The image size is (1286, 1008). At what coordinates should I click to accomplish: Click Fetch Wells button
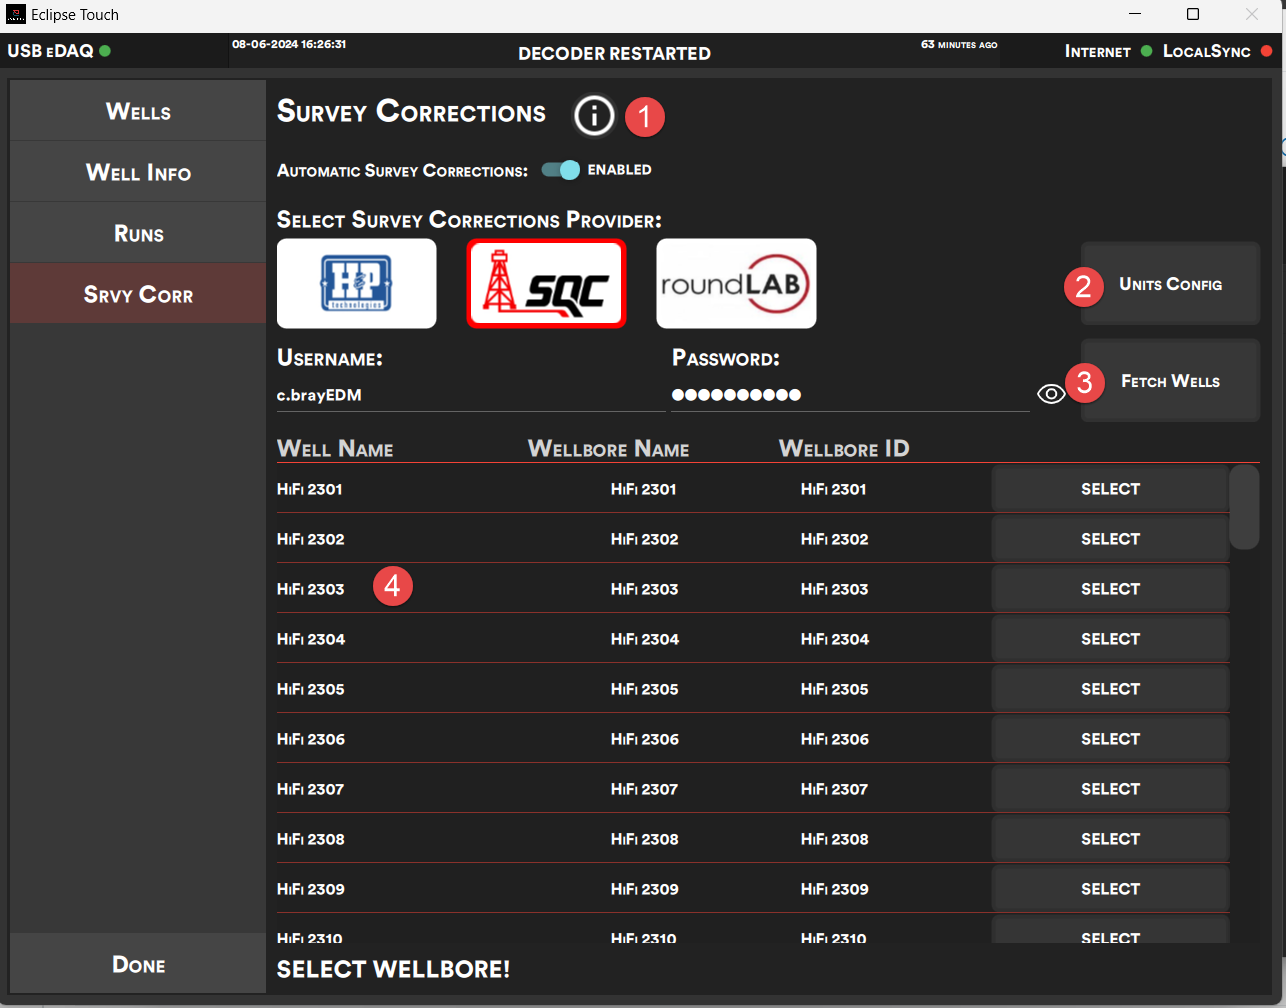[x=1170, y=381]
